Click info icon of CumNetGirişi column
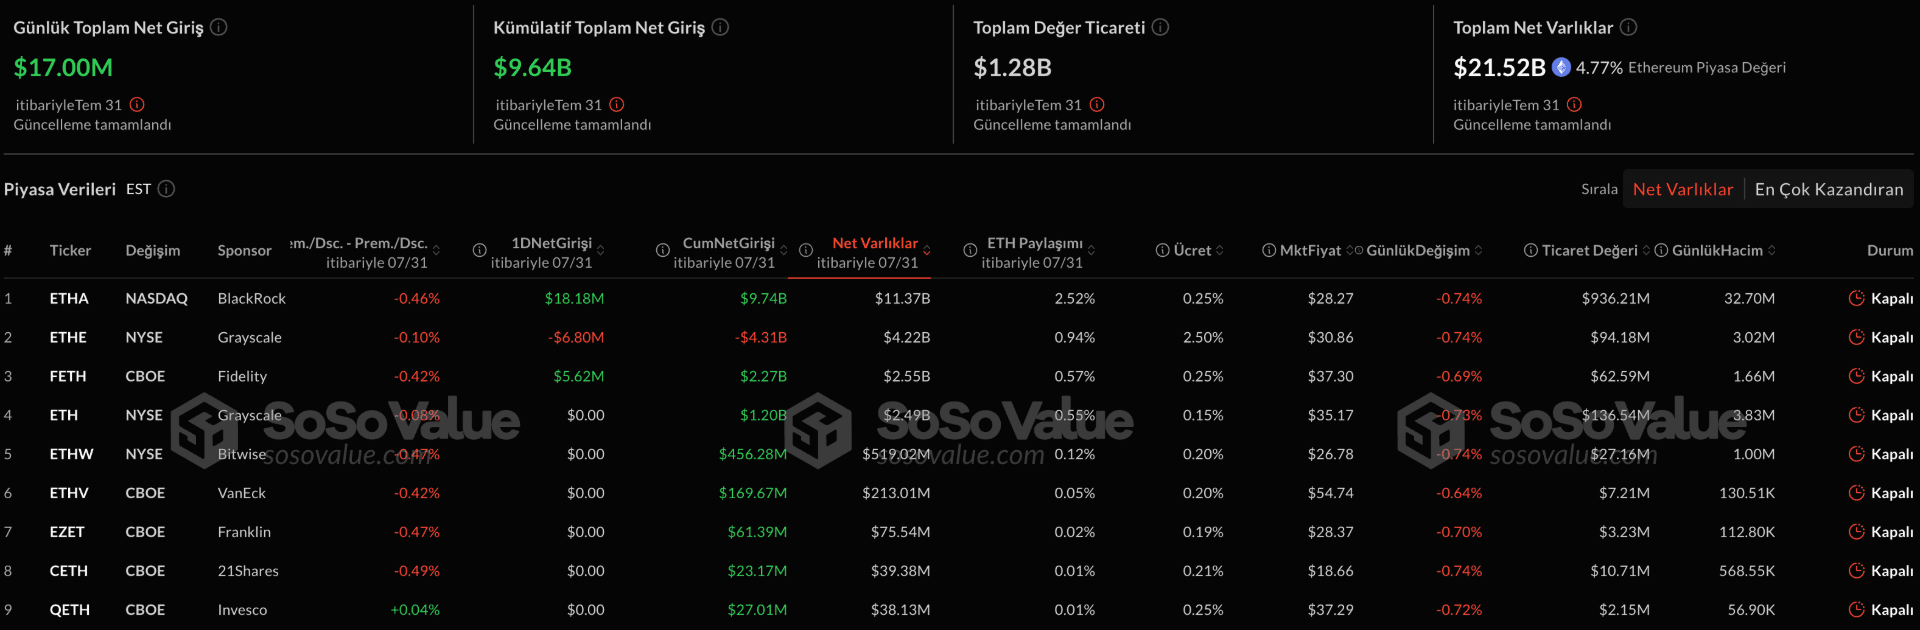Screen dimensions: 1920x630 (x=663, y=250)
